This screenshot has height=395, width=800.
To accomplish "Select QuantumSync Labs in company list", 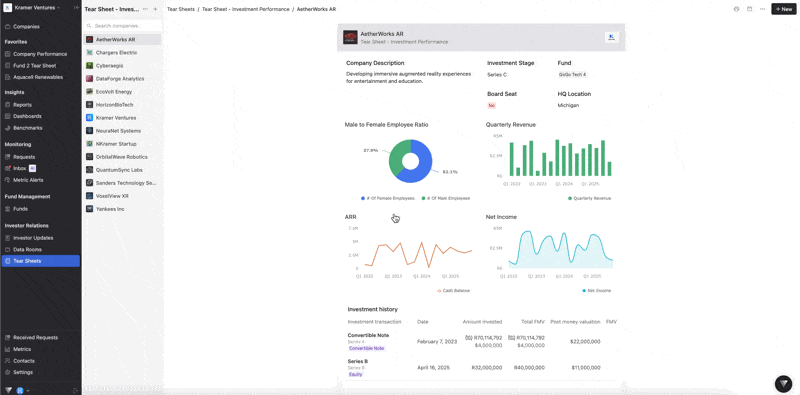I will pyautogui.click(x=122, y=170).
